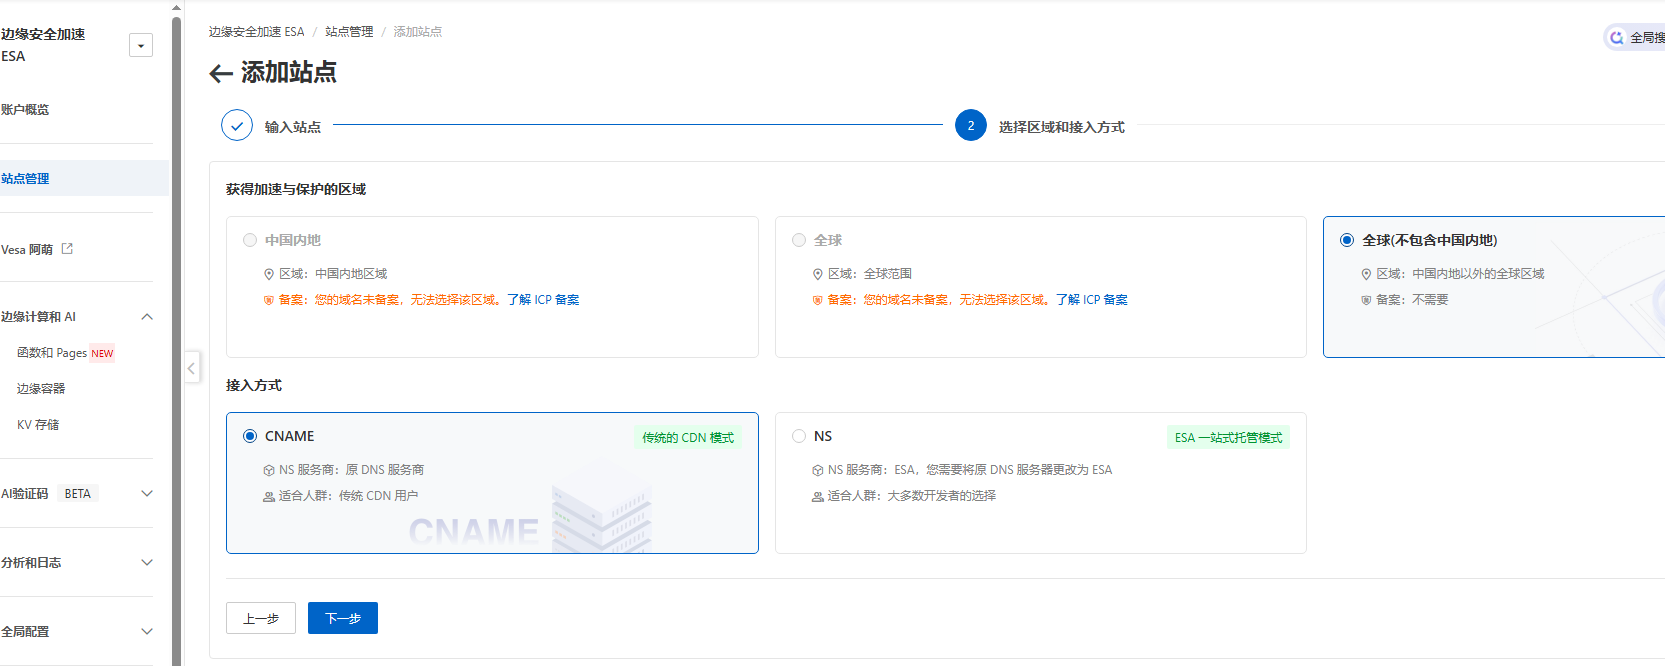Go to 站点管理 breadcrumb link
This screenshot has height=666, width=1665.
coord(349,32)
